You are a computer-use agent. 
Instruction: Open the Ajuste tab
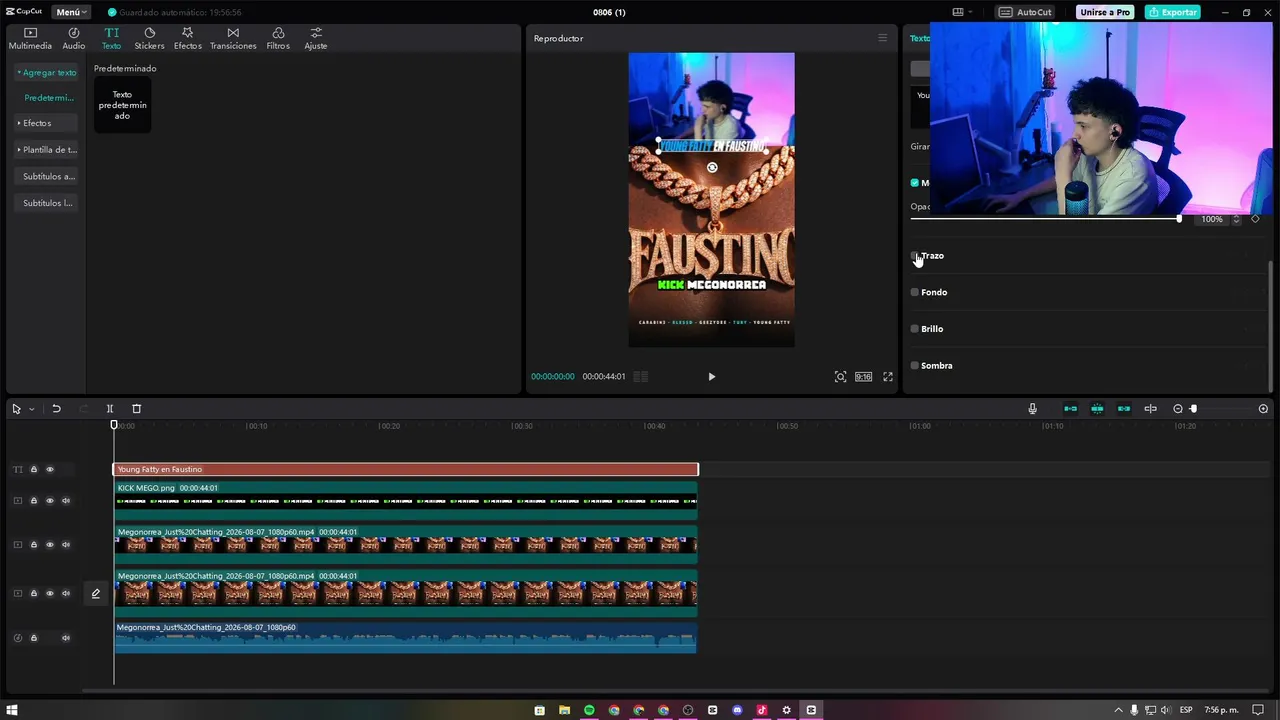316,38
